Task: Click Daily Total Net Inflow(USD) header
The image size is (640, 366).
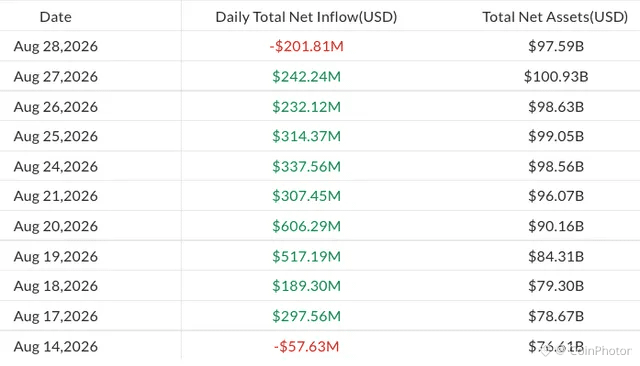Action: point(306,17)
